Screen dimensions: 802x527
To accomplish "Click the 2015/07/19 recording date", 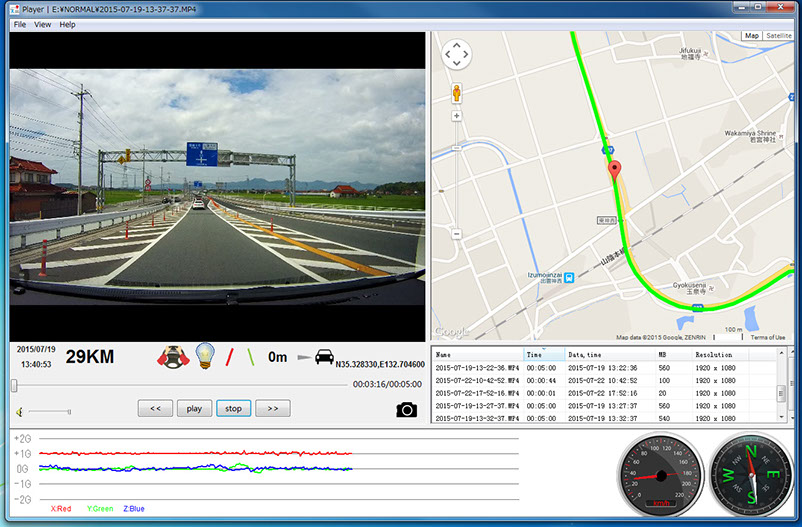I will (x=36, y=349).
